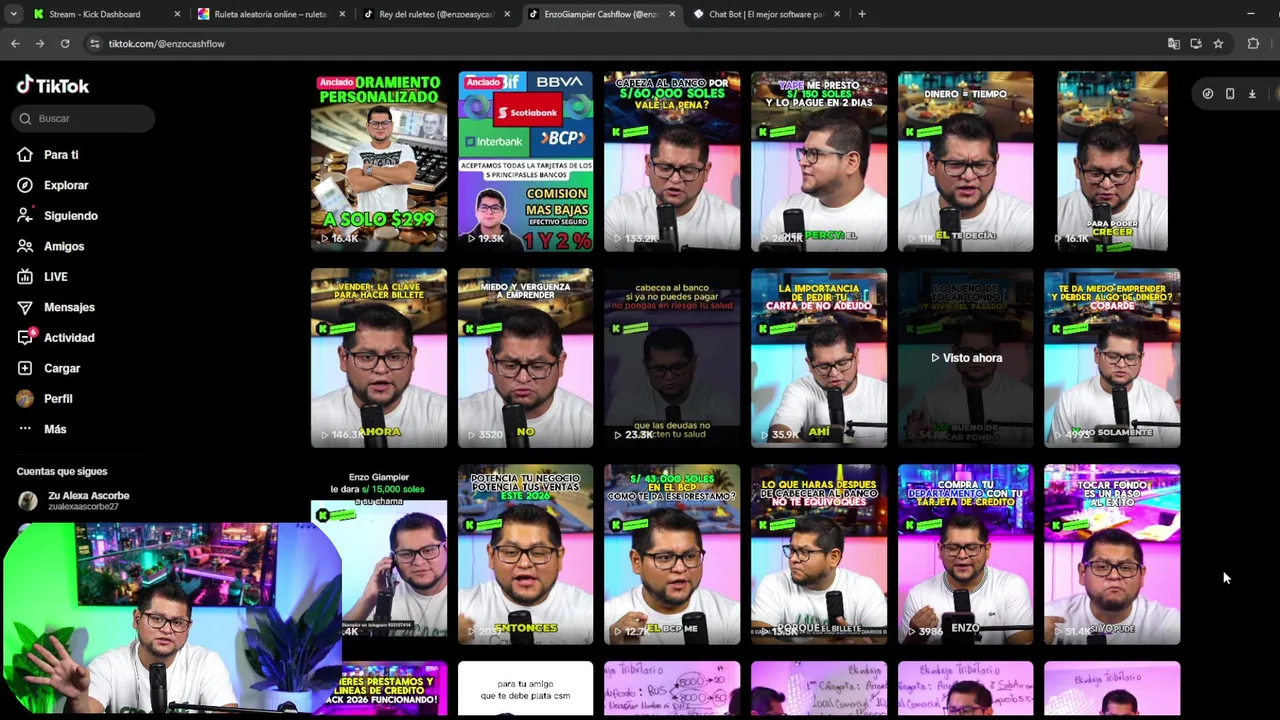The width and height of the screenshot is (1280, 720).
Task: Click the Siguiendo person icon
Action: point(25,216)
